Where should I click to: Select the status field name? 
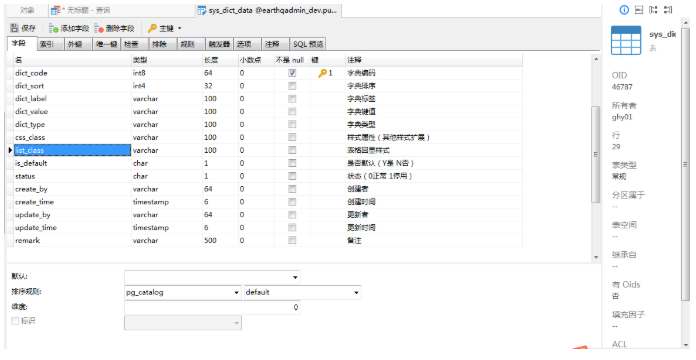(25, 176)
